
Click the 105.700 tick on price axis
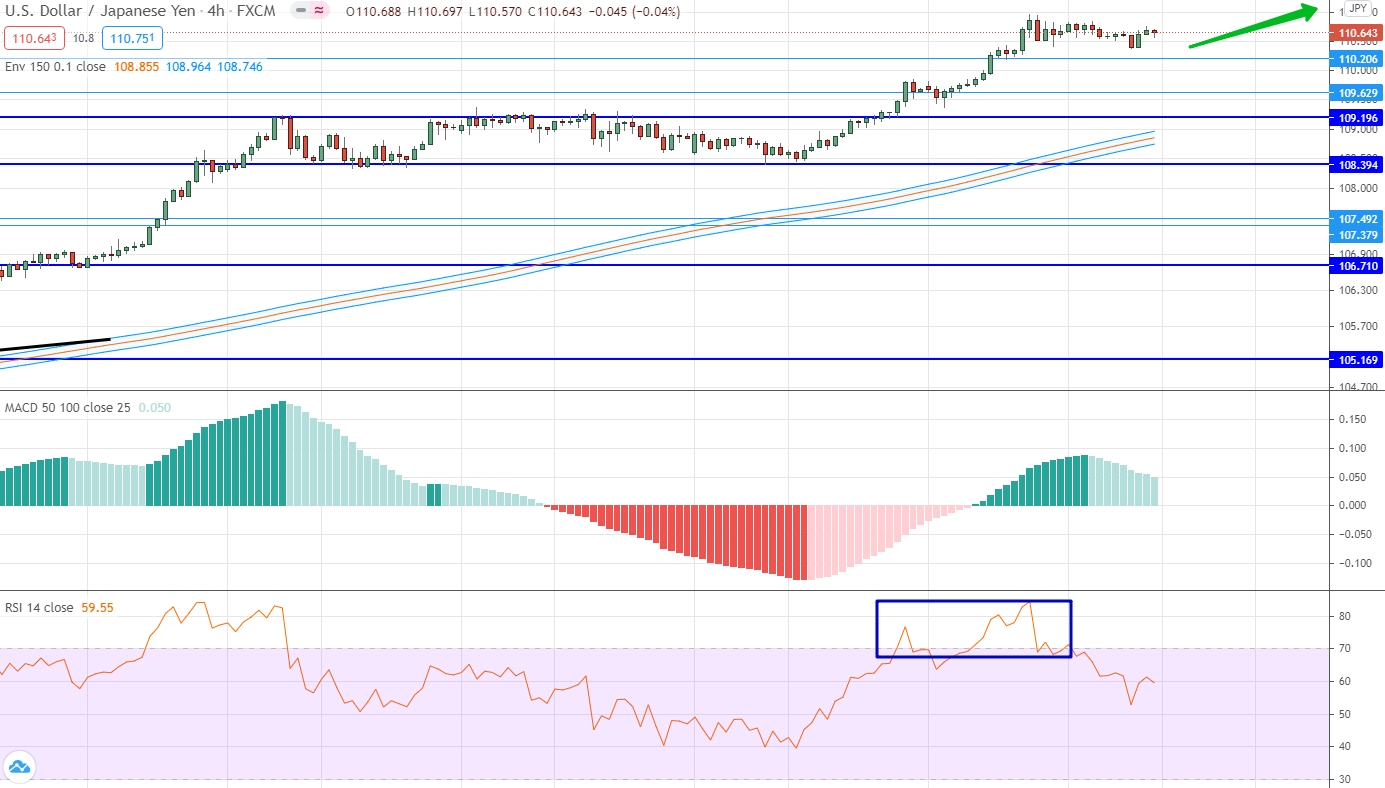pyautogui.click(x=1359, y=326)
